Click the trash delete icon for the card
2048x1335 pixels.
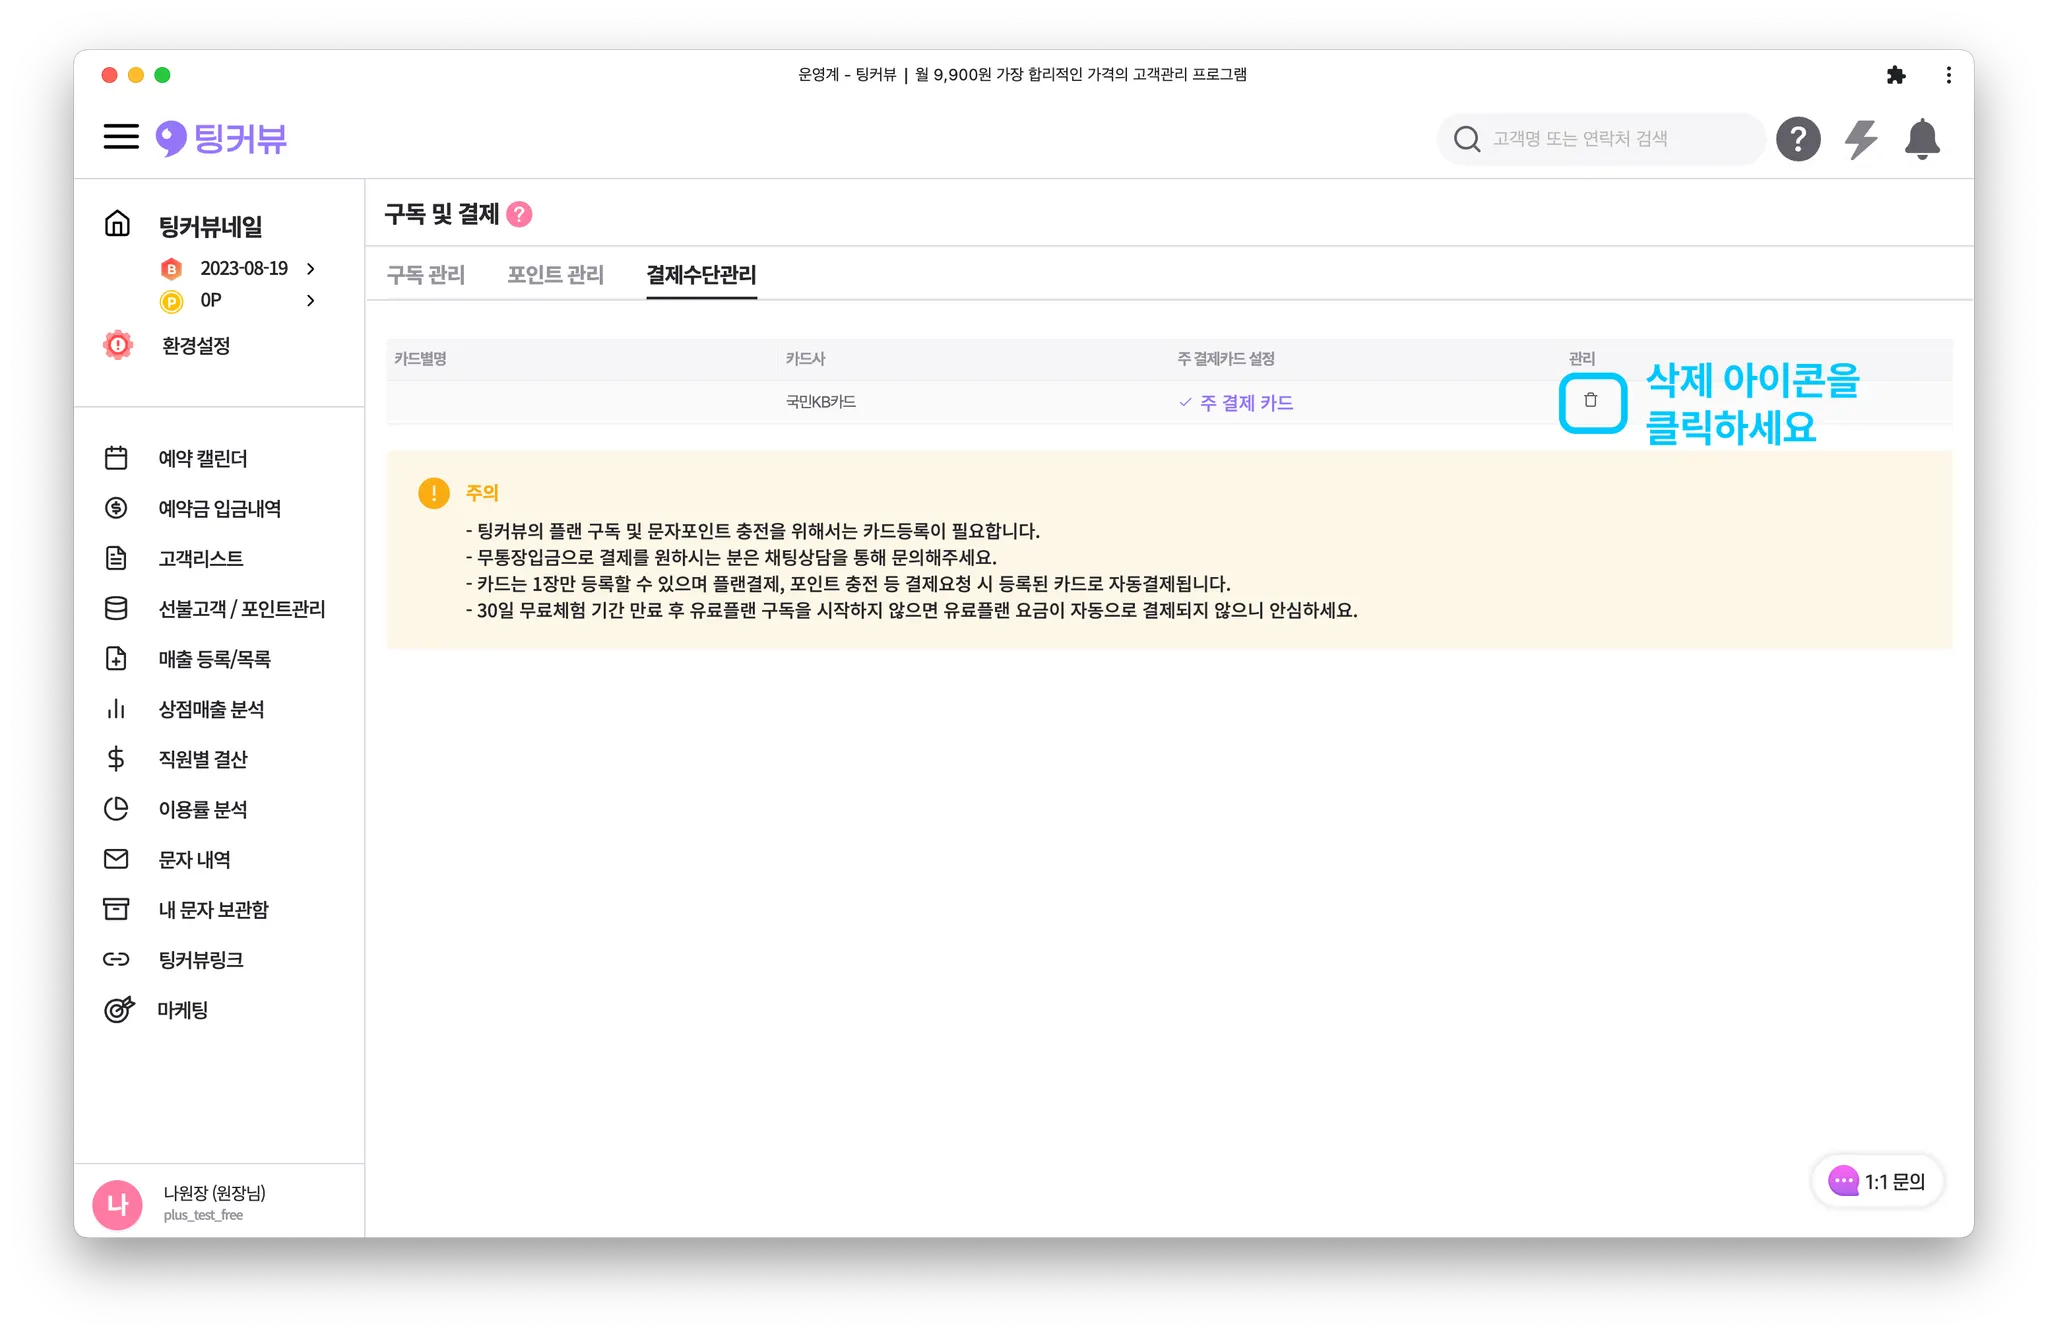pyautogui.click(x=1591, y=401)
